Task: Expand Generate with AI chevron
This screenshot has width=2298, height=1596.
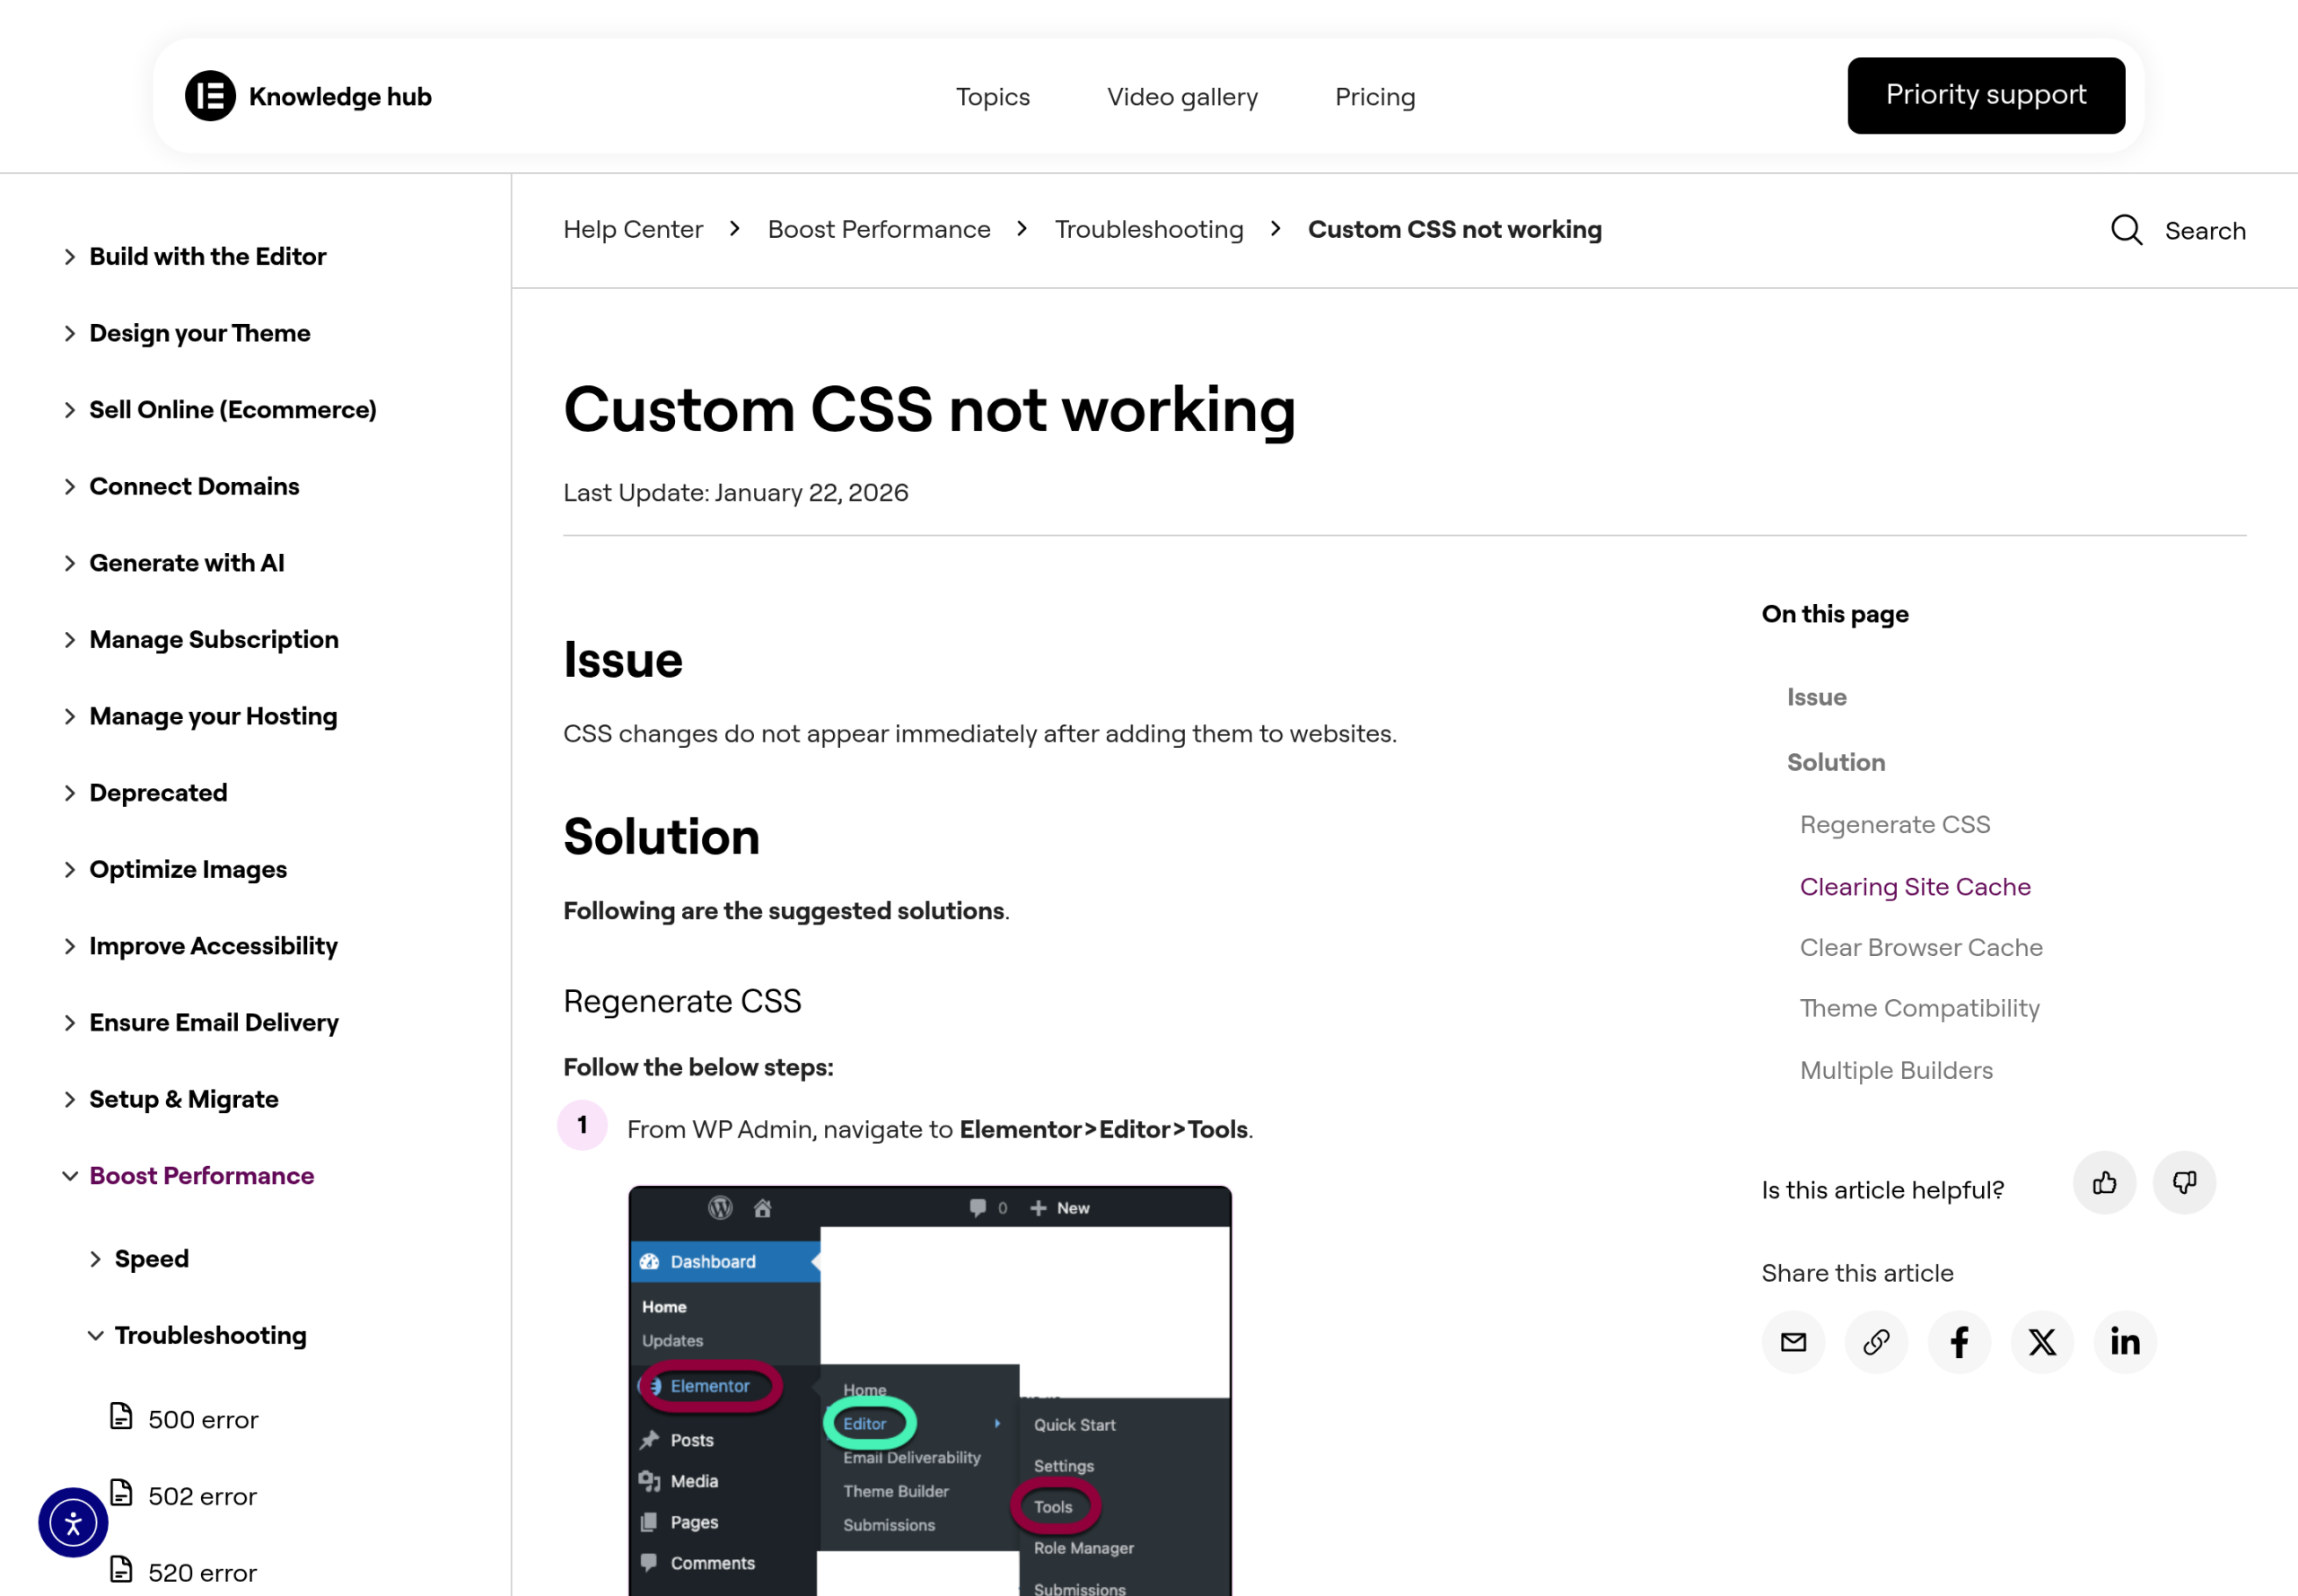Action: tap(69, 564)
